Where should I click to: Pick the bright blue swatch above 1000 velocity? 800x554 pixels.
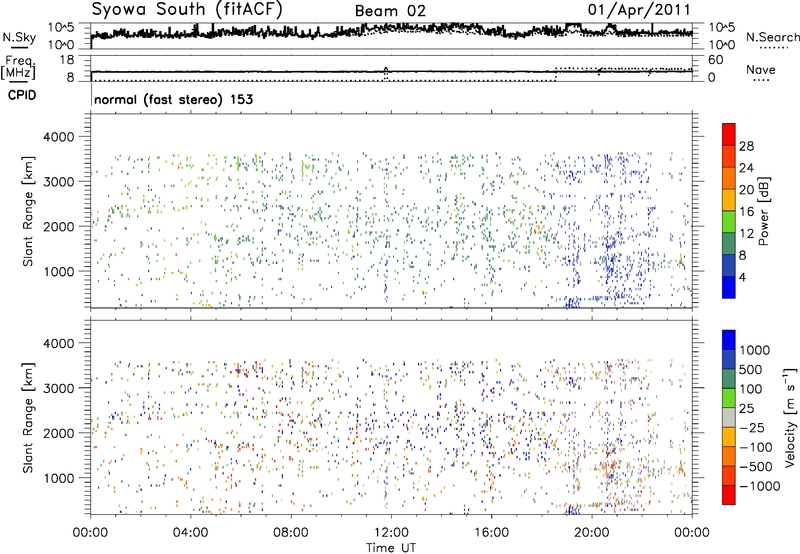[729, 340]
